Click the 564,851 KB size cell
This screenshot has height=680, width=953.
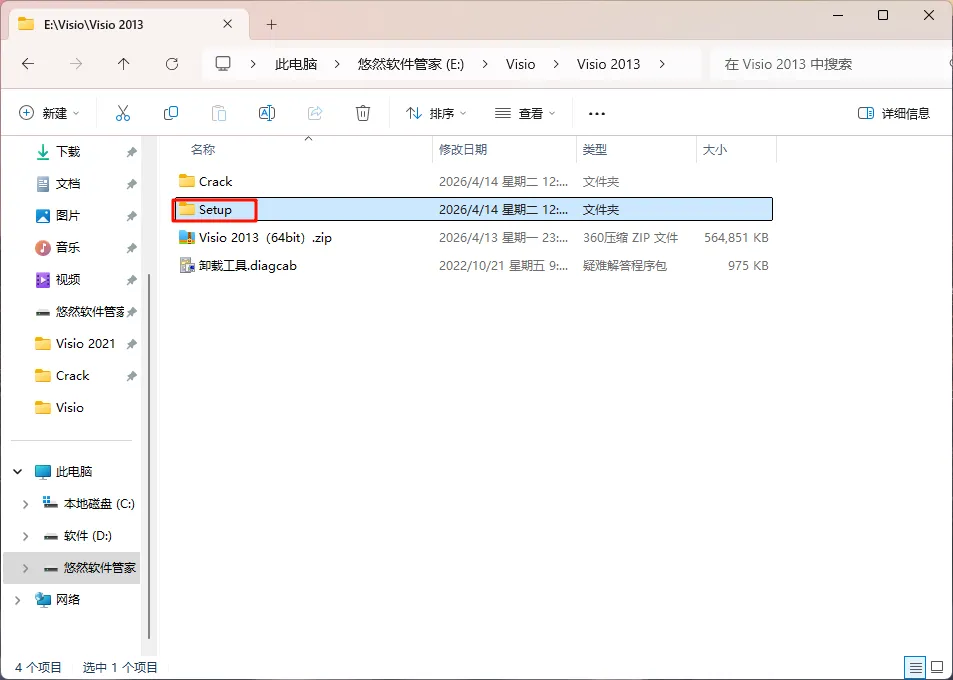736,238
